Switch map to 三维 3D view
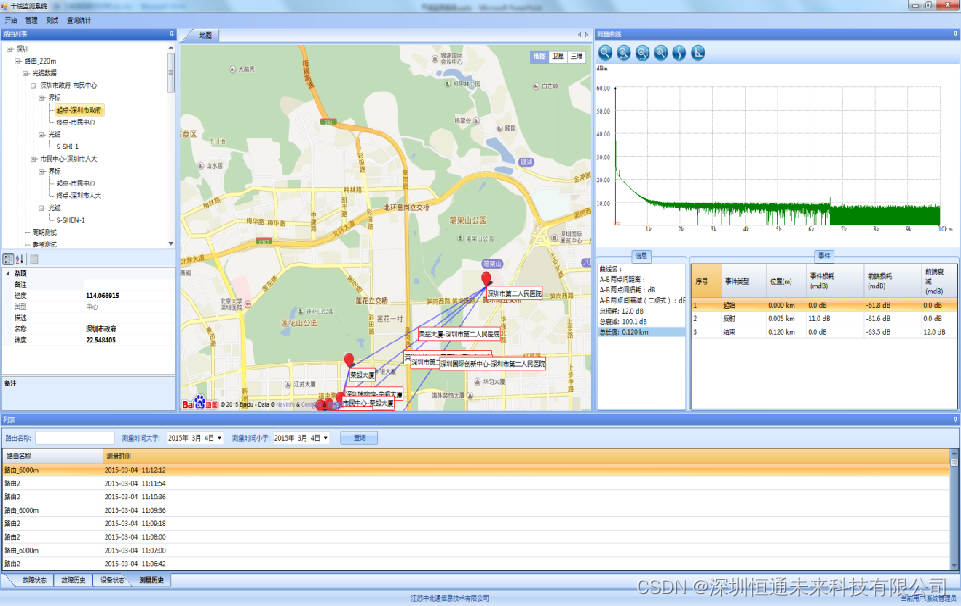961x606 pixels. click(577, 56)
